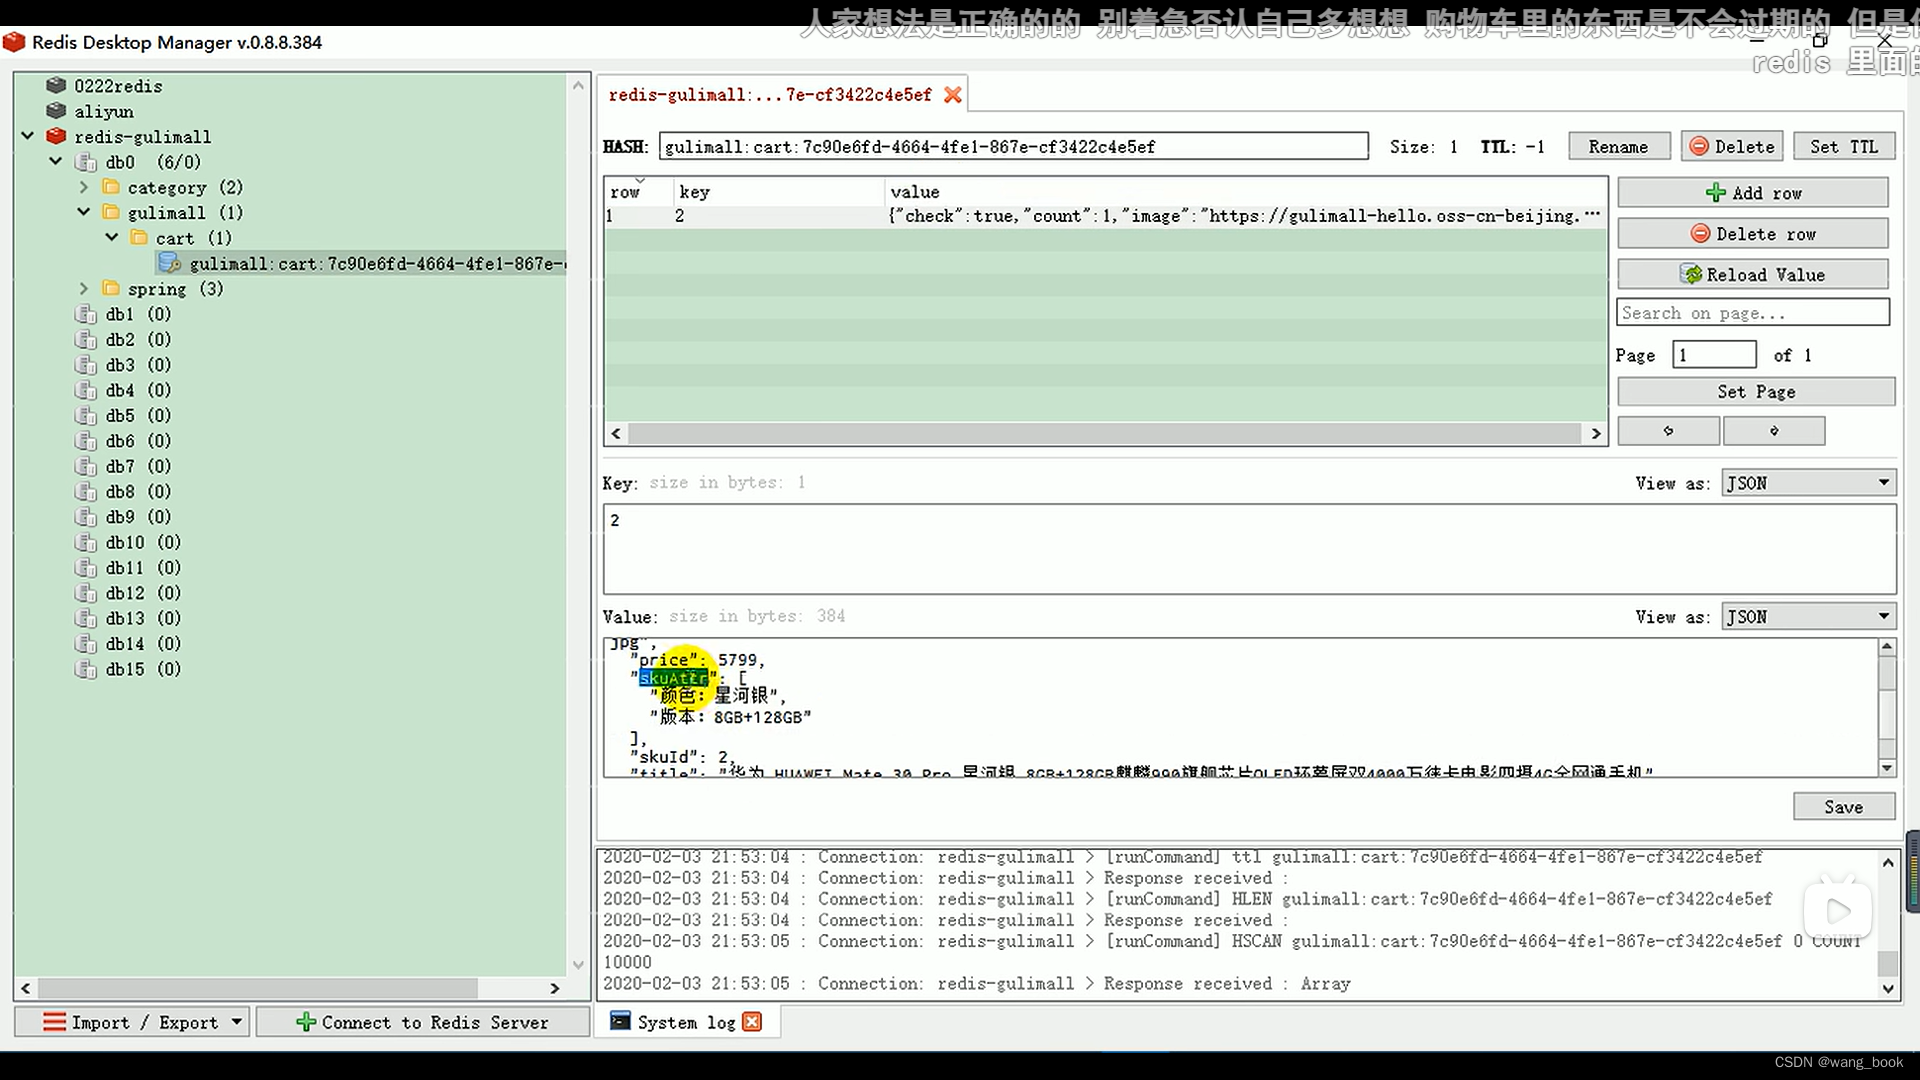Click the Page number input field
The height and width of the screenshot is (1080, 1920).
pyautogui.click(x=1714, y=355)
